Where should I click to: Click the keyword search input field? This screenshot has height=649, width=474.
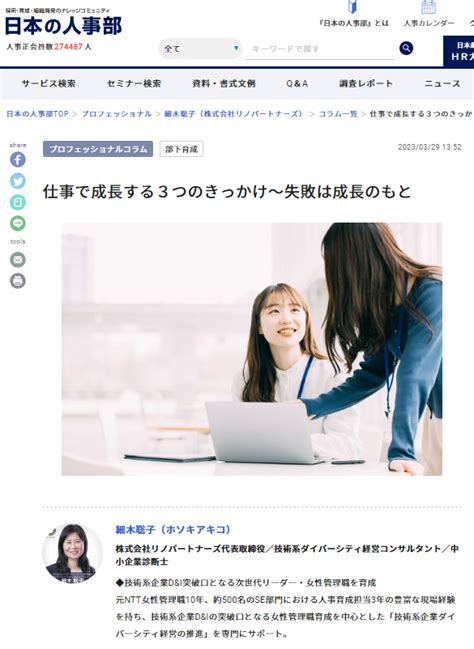[x=320, y=49]
